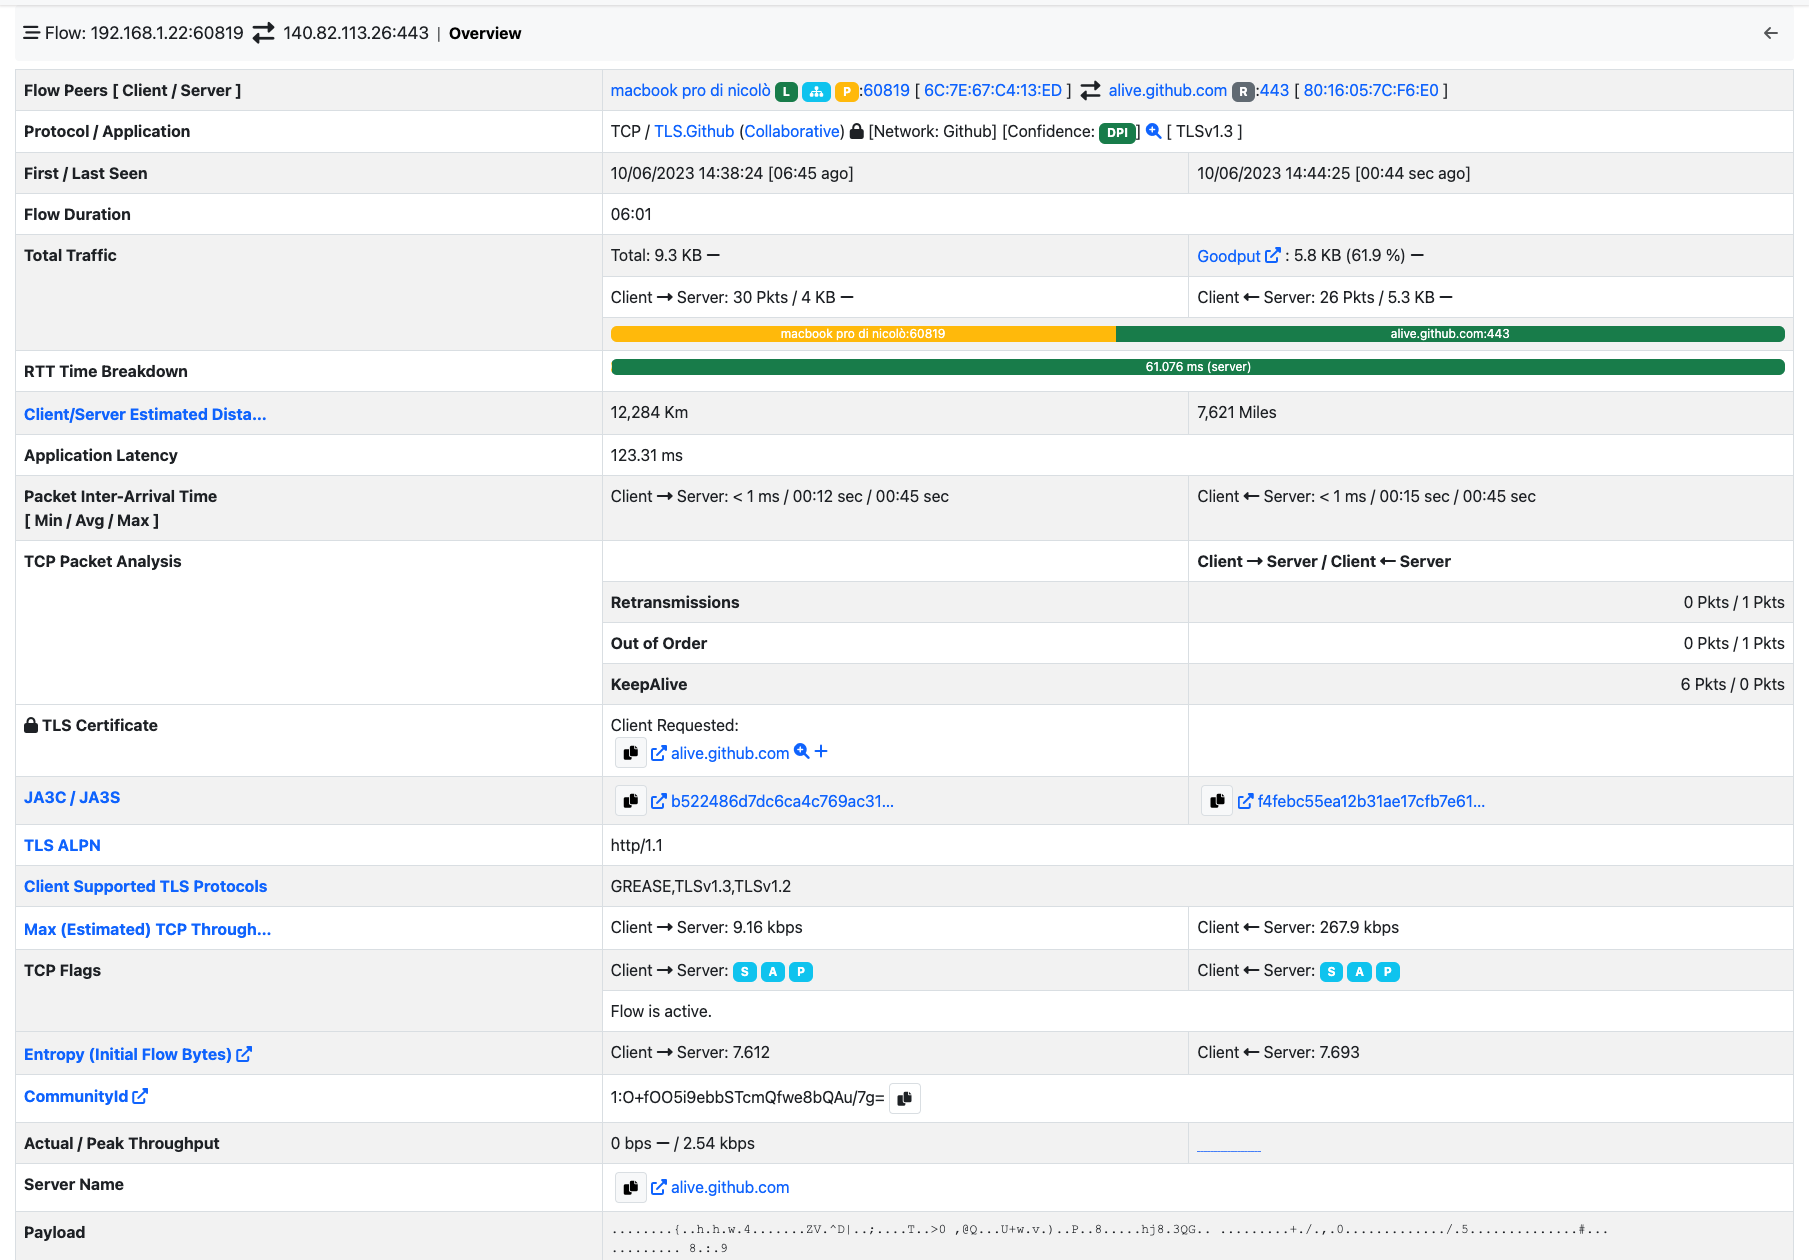Viewport: 1809px width, 1260px height.
Task: Click the green L badge next to client host
Action: [x=787, y=91]
